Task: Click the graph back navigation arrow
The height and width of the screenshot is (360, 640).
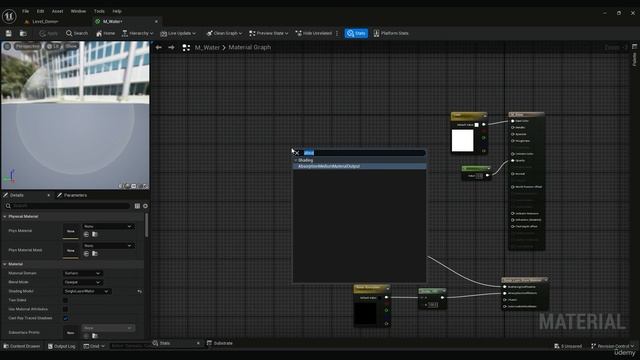Action: [158, 48]
